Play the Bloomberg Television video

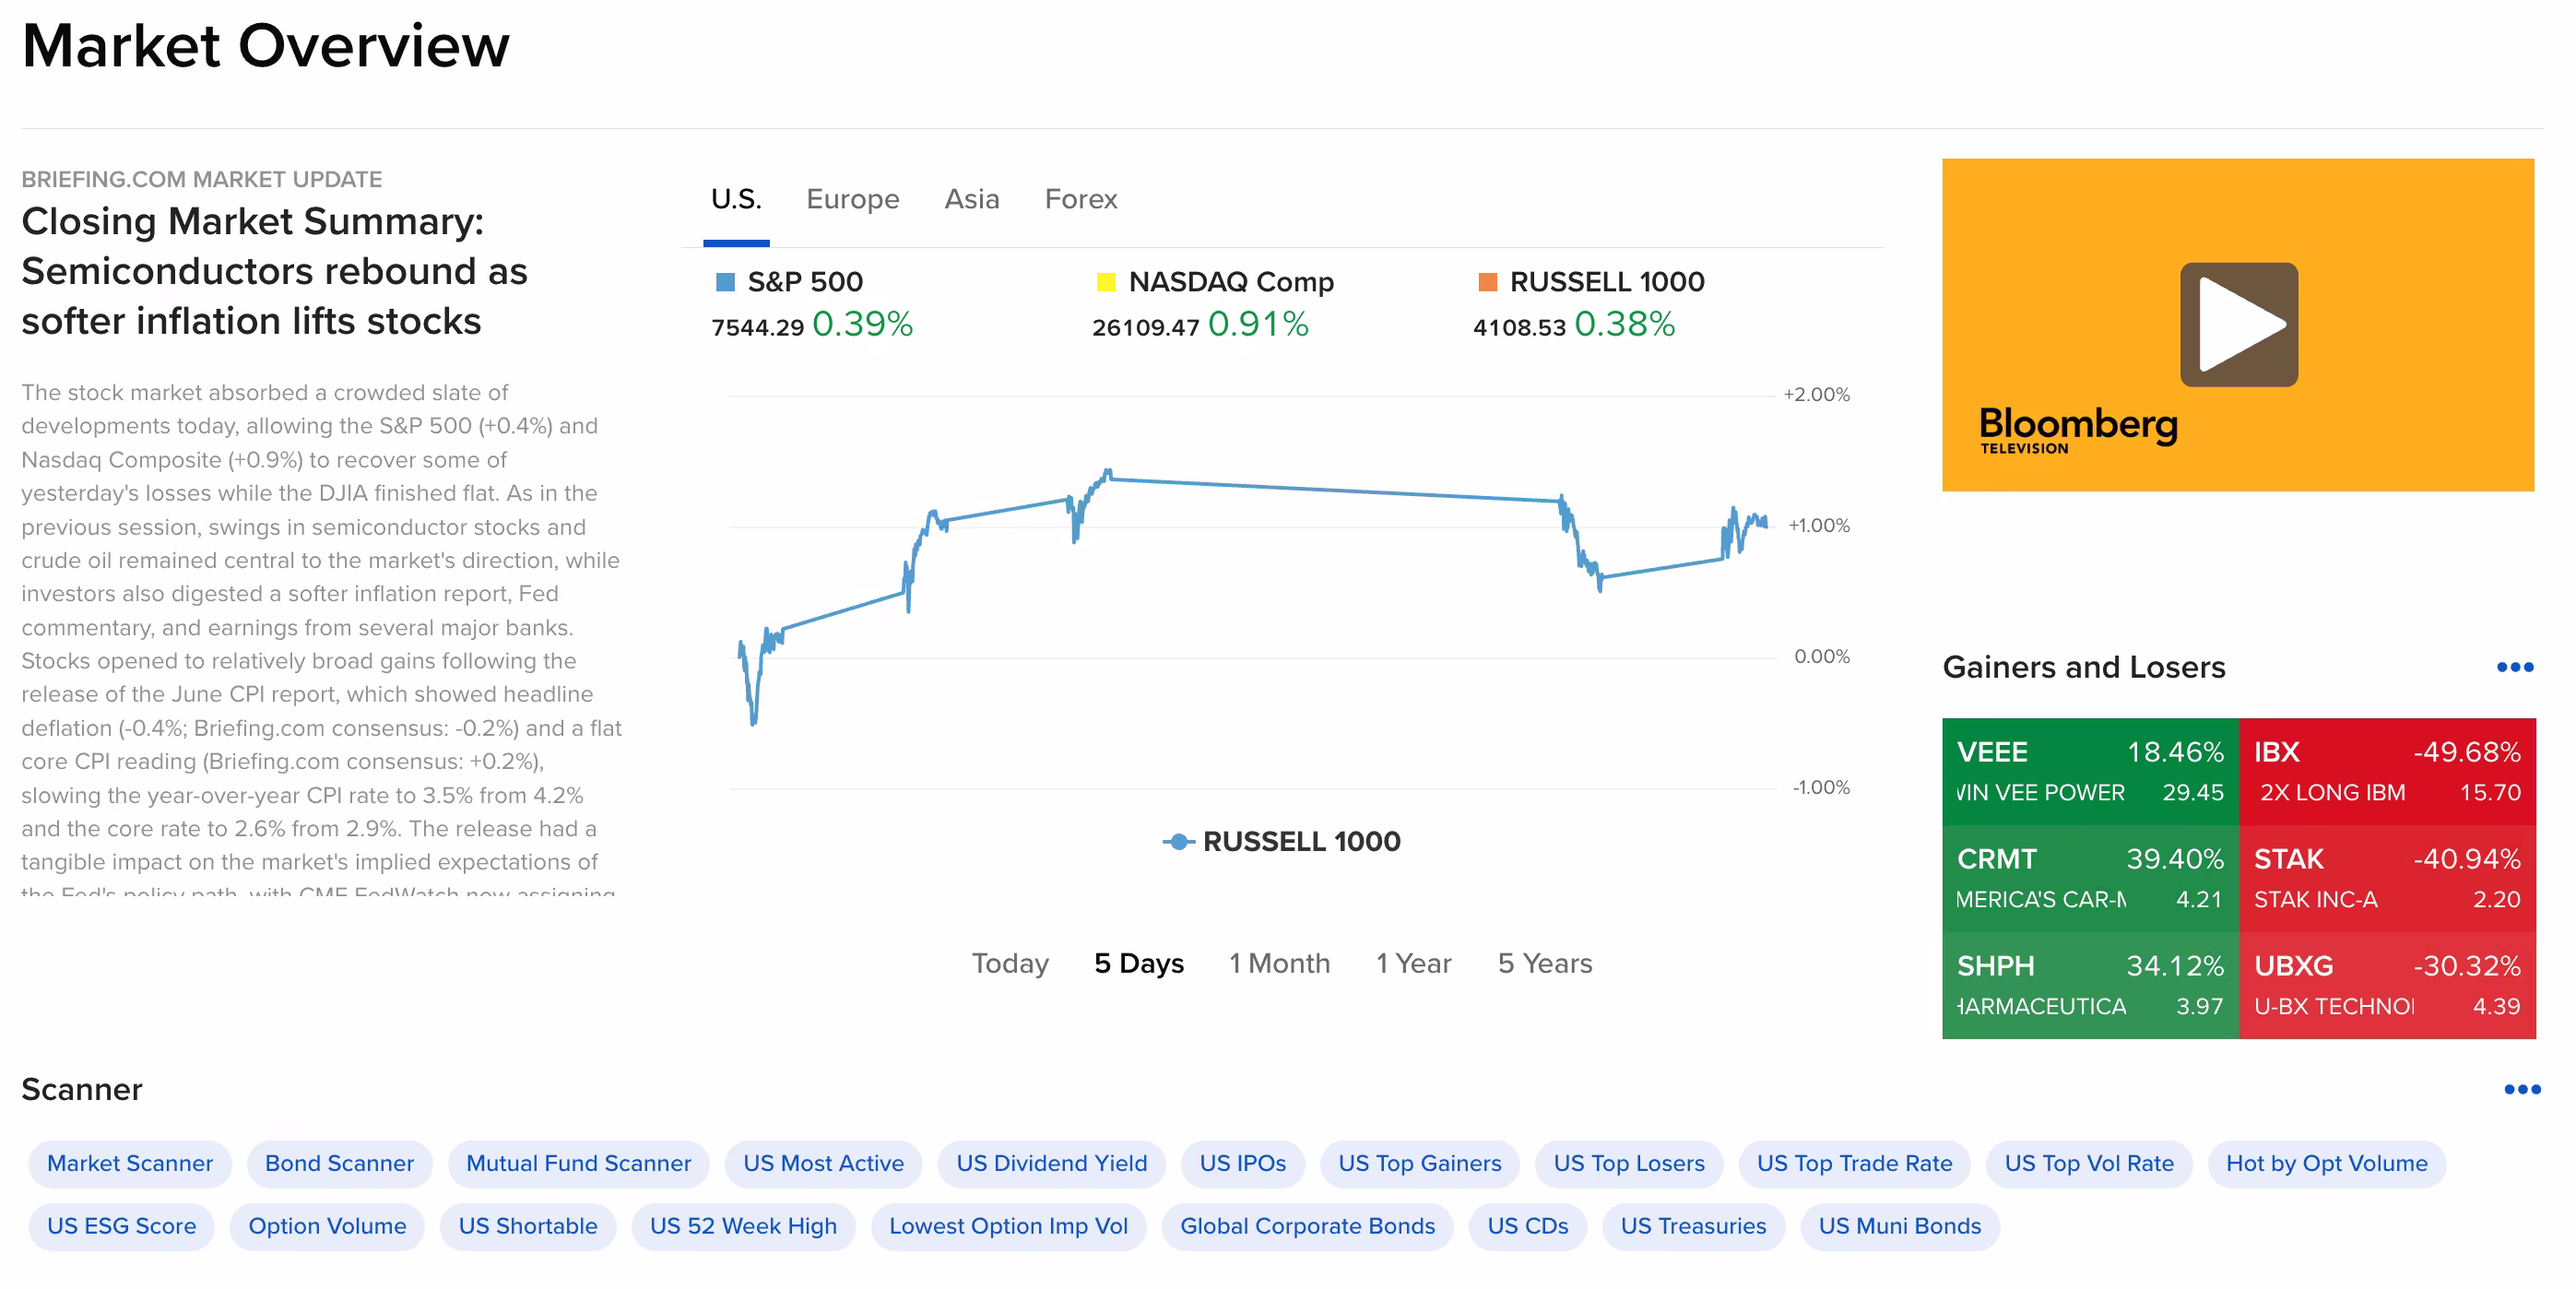click(x=2238, y=324)
